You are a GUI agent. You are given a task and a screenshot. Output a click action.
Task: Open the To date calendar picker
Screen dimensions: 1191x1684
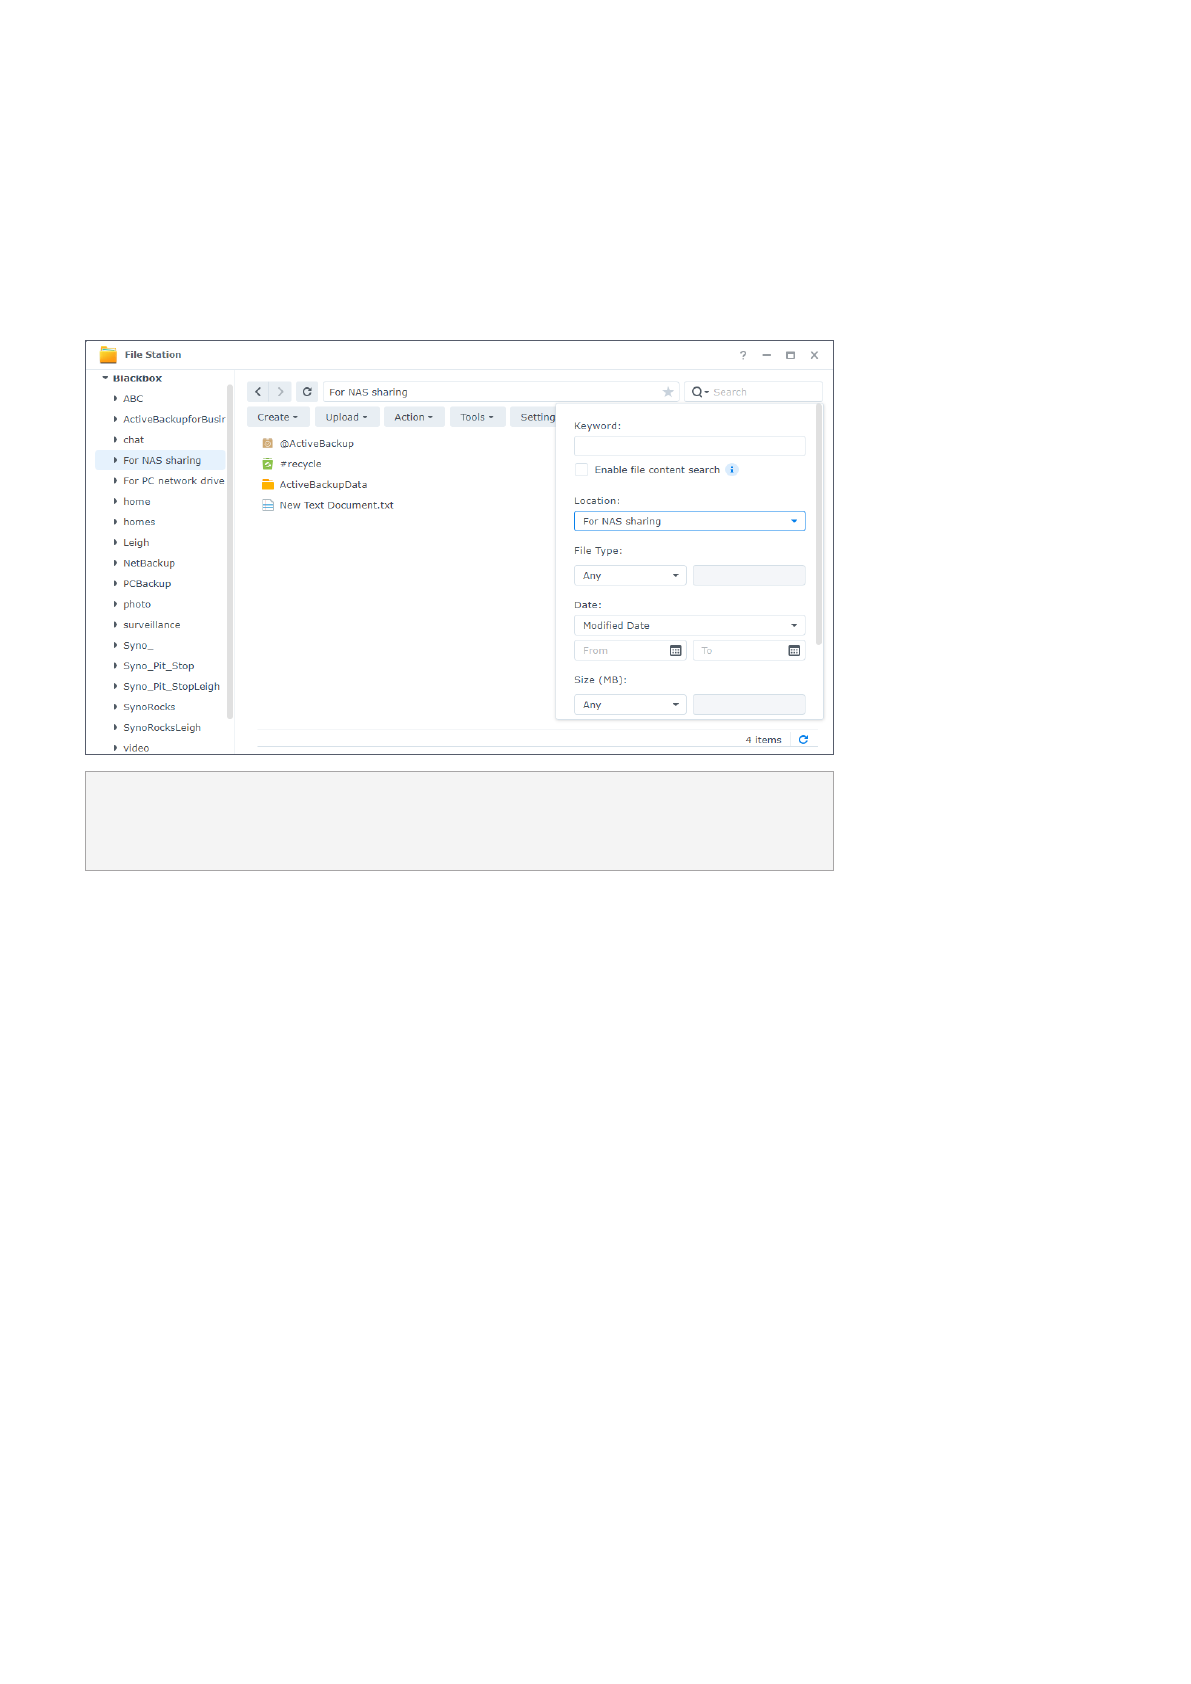coord(794,651)
